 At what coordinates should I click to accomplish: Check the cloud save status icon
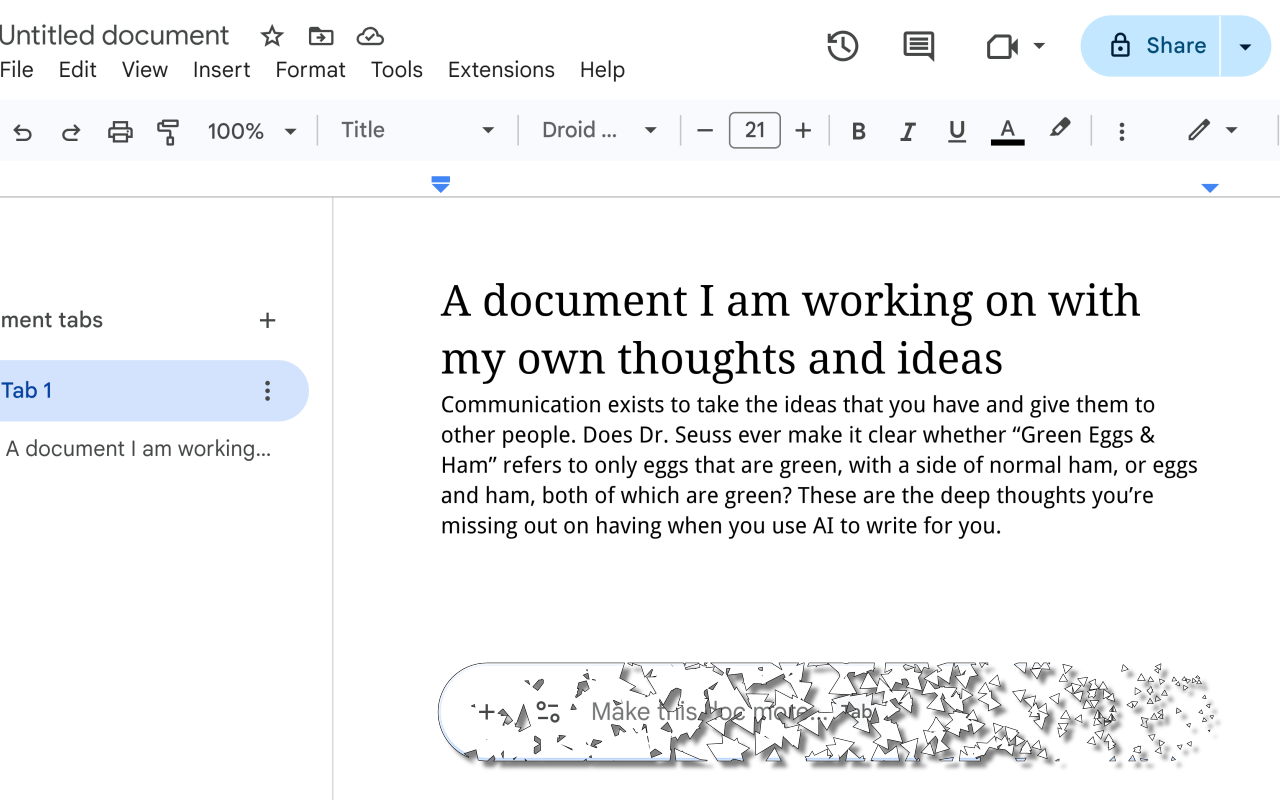(x=370, y=36)
